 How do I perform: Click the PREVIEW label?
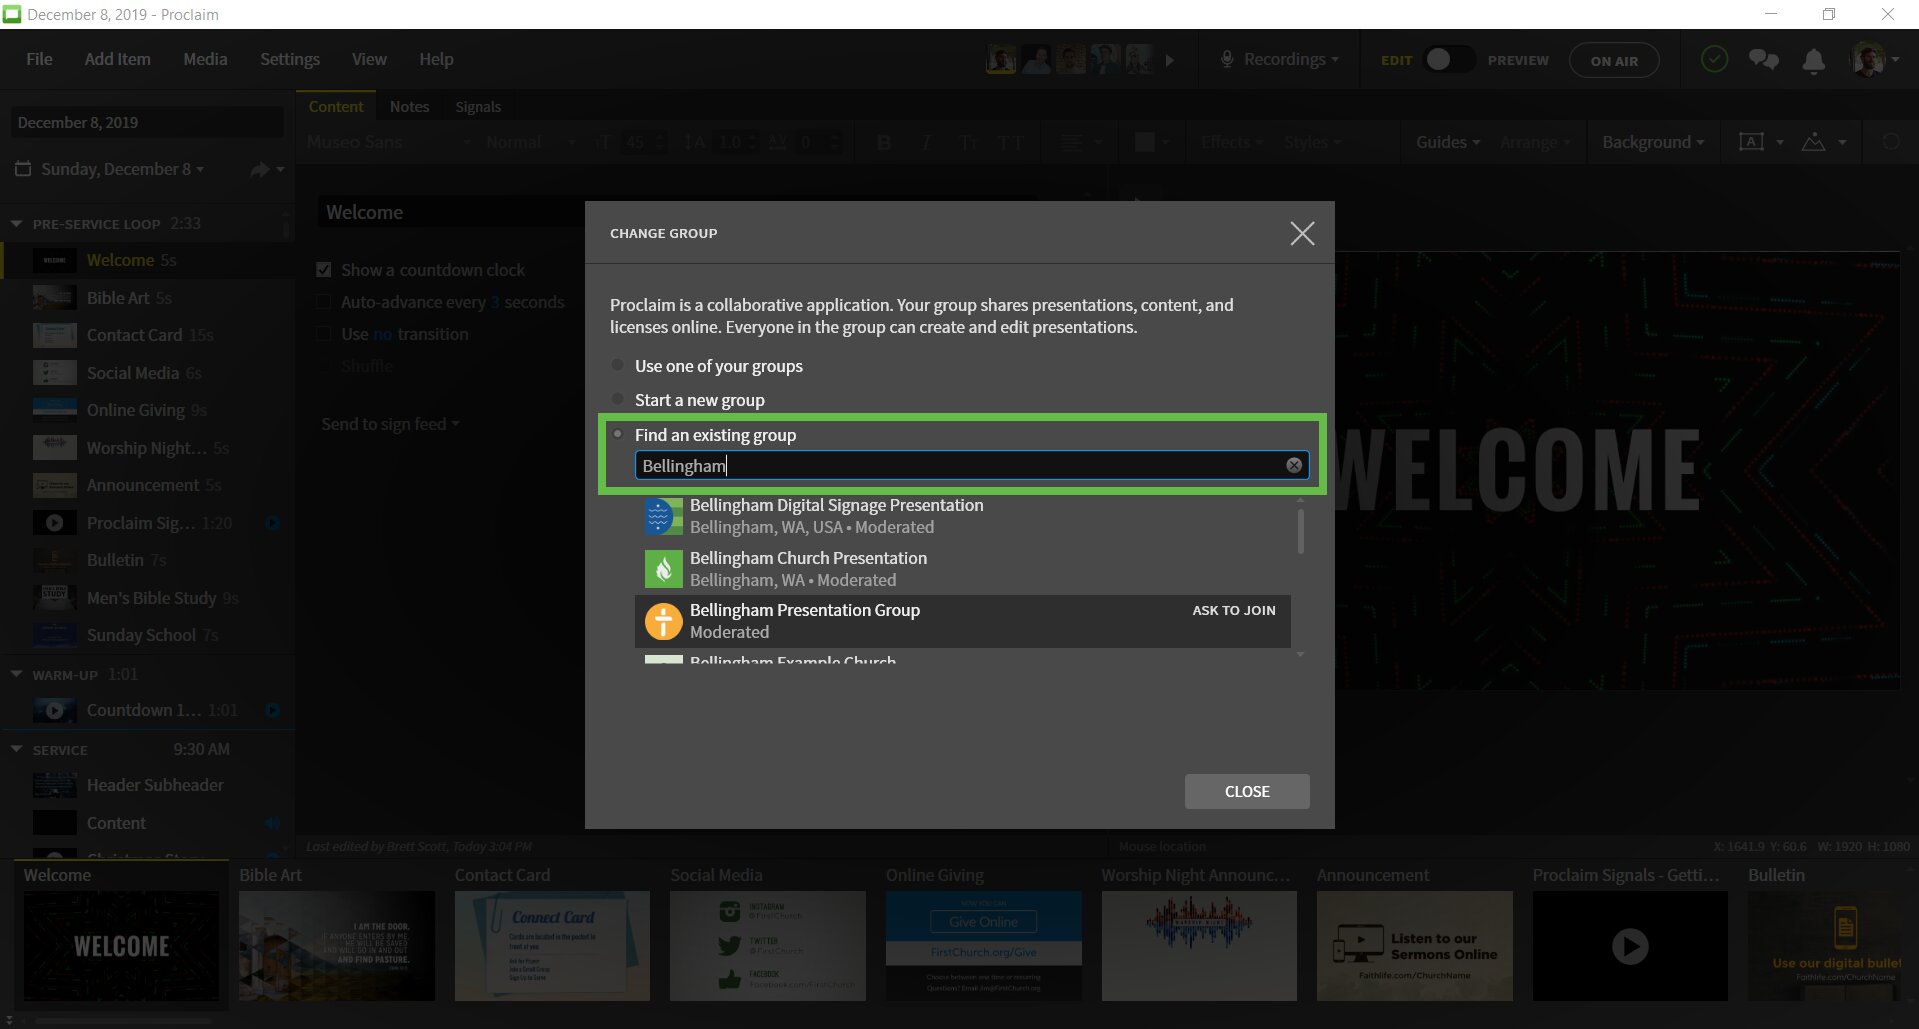1518,61
